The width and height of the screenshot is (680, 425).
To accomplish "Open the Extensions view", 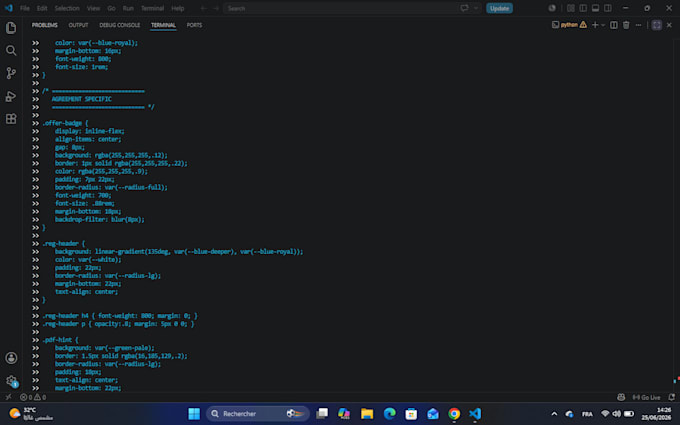I will coord(11,119).
